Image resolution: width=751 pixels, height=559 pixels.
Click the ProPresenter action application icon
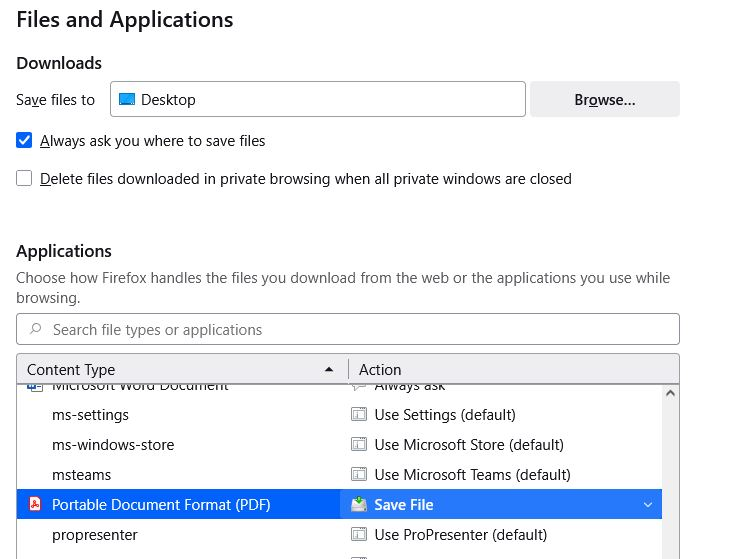click(x=359, y=535)
